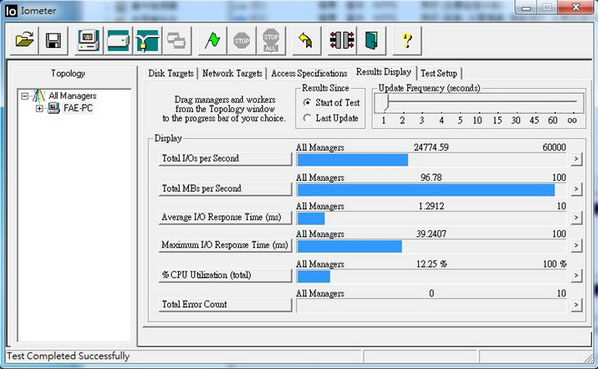This screenshot has height=369, width=598.
Task: Open arrow next to Total I/Os bar
Action: (x=576, y=159)
